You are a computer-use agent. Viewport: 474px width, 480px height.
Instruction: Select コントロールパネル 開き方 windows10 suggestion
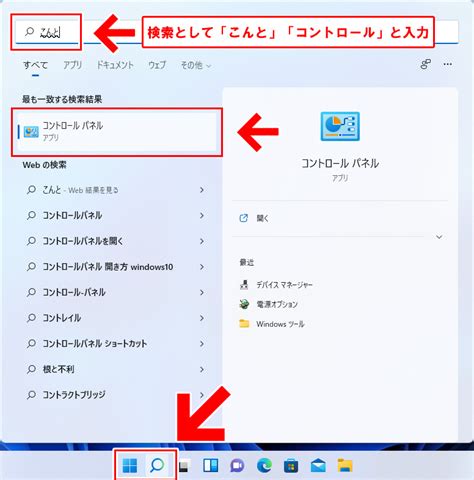point(116,267)
